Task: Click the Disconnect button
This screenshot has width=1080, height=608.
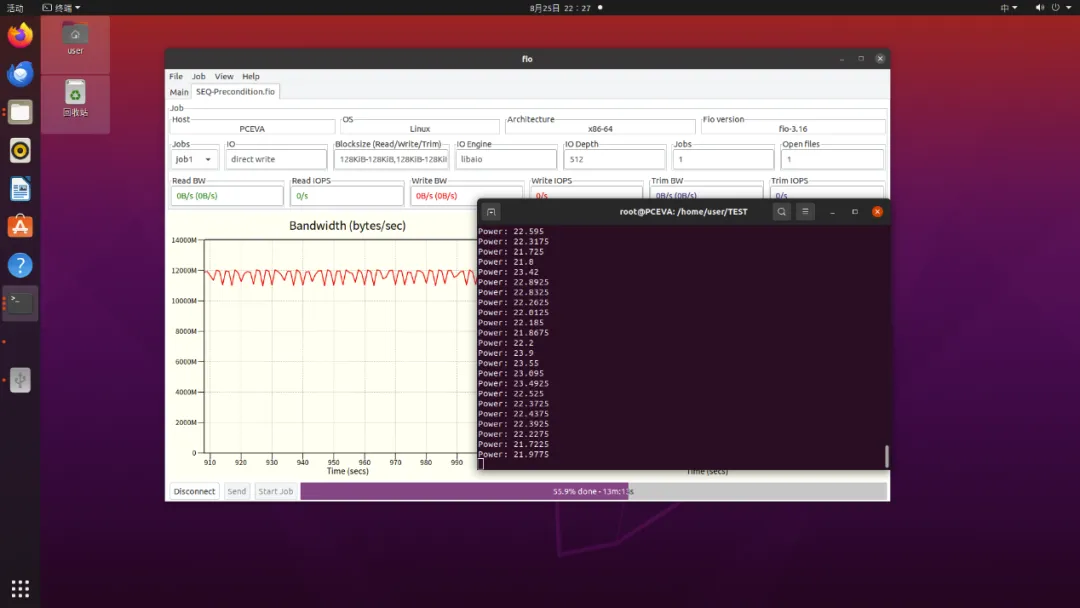Action: point(194,491)
